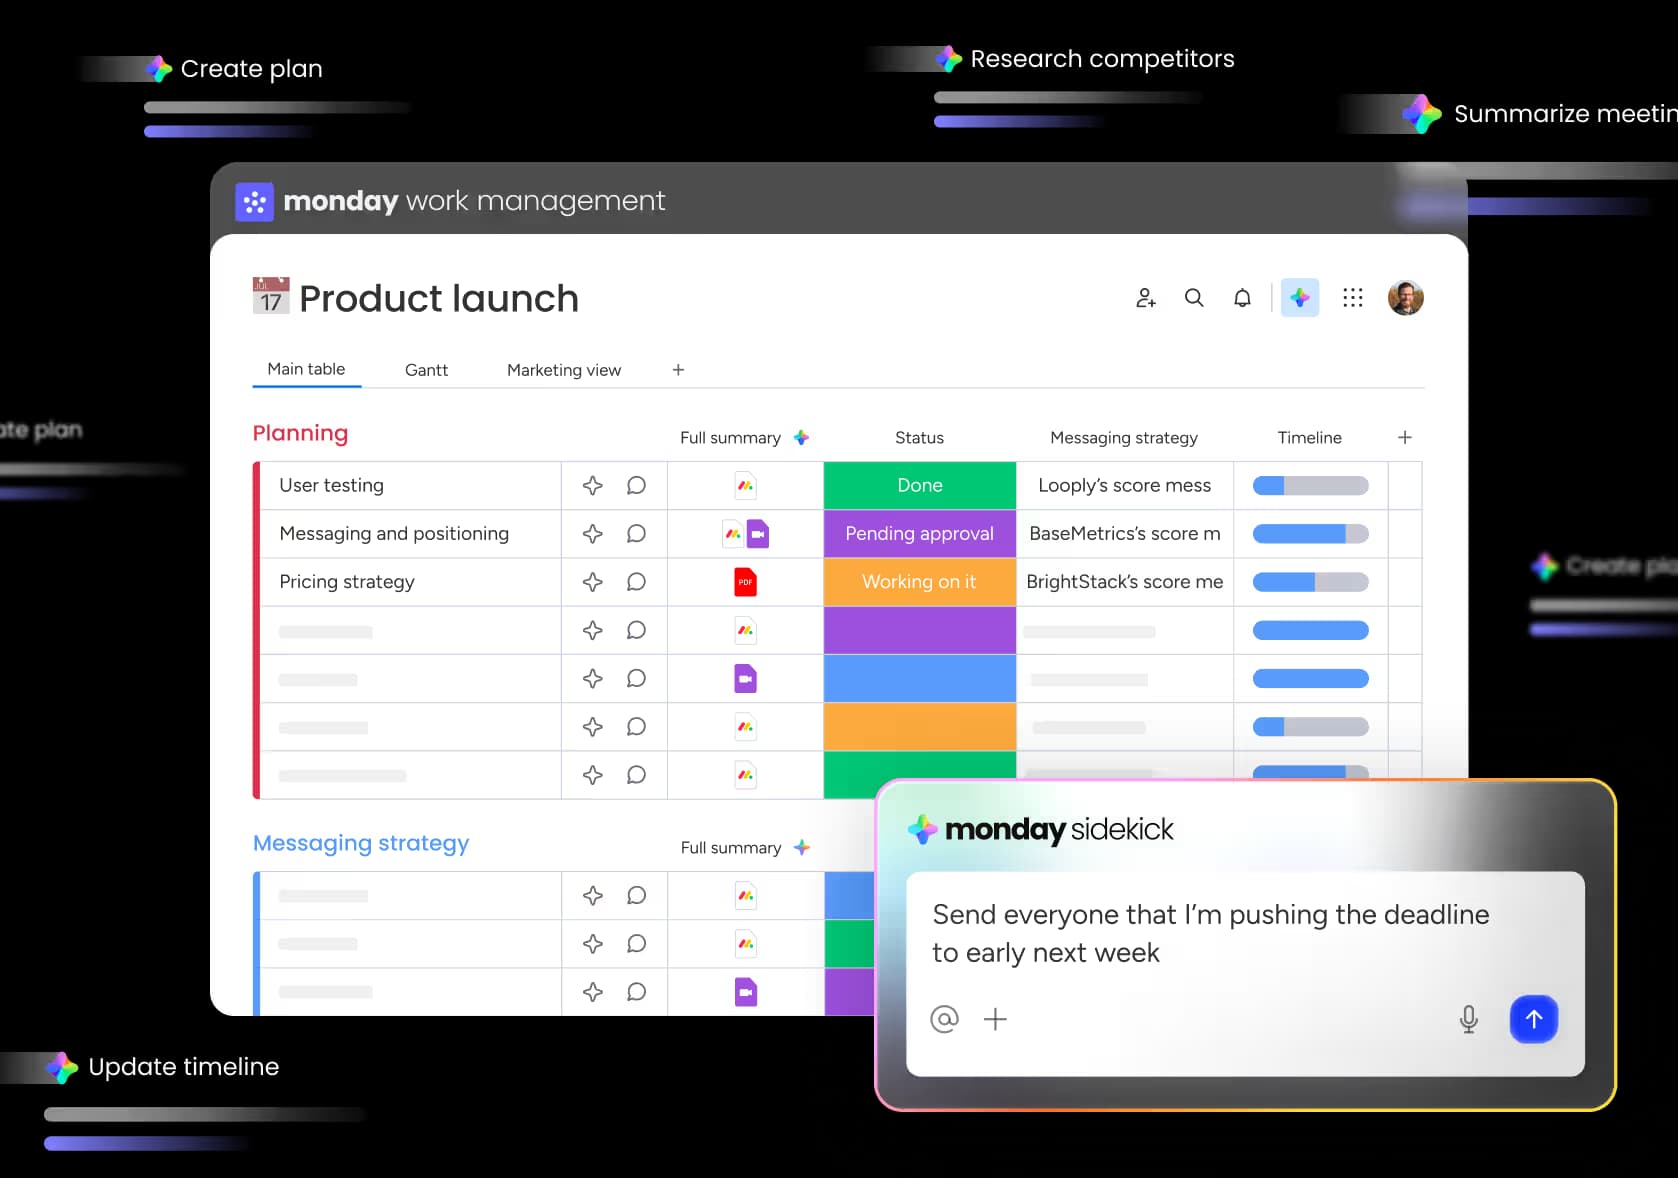Open comments for Pricing strategy row
This screenshot has width=1678, height=1178.
pos(636,582)
